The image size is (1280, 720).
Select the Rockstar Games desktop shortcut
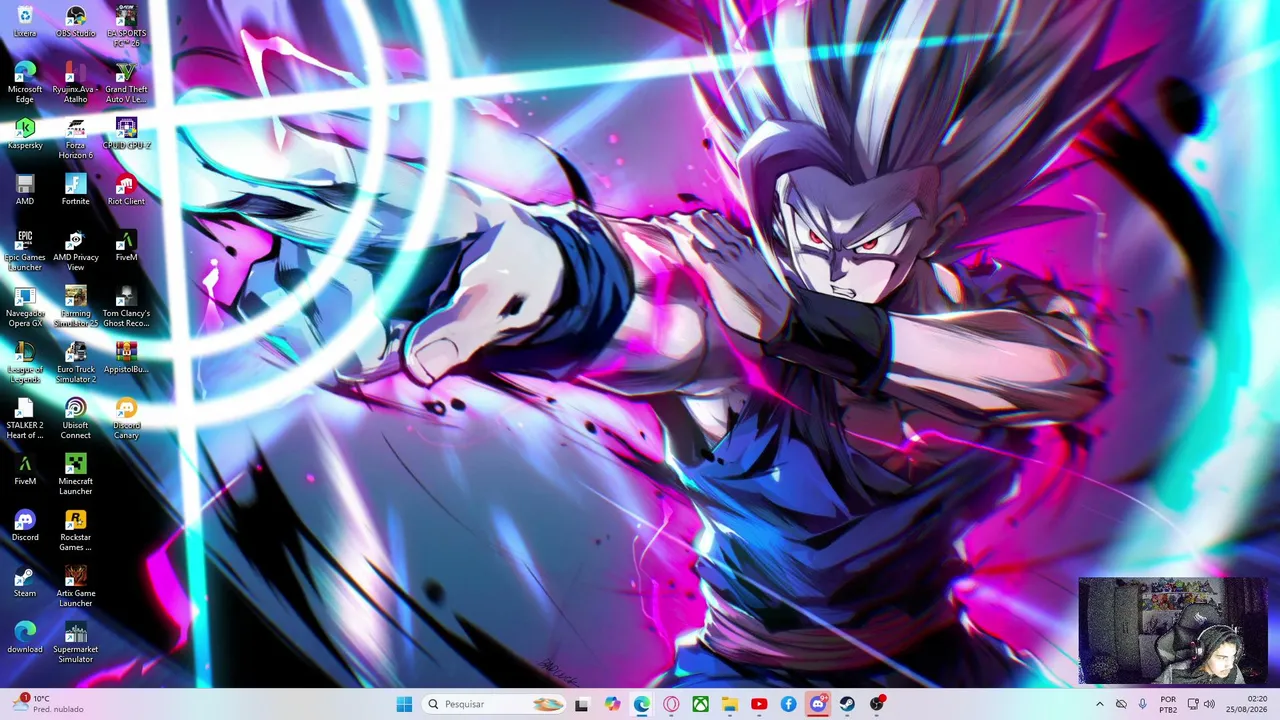75,531
